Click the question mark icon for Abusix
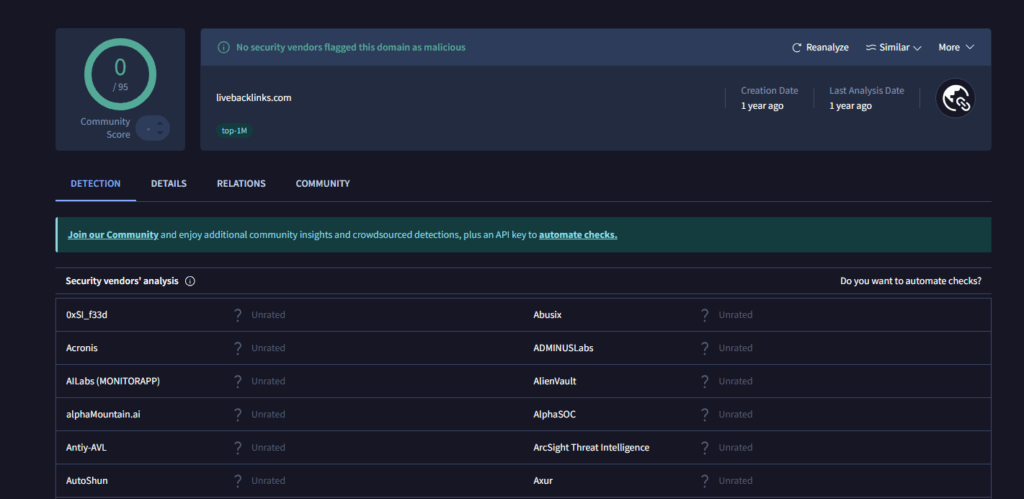 click(705, 315)
